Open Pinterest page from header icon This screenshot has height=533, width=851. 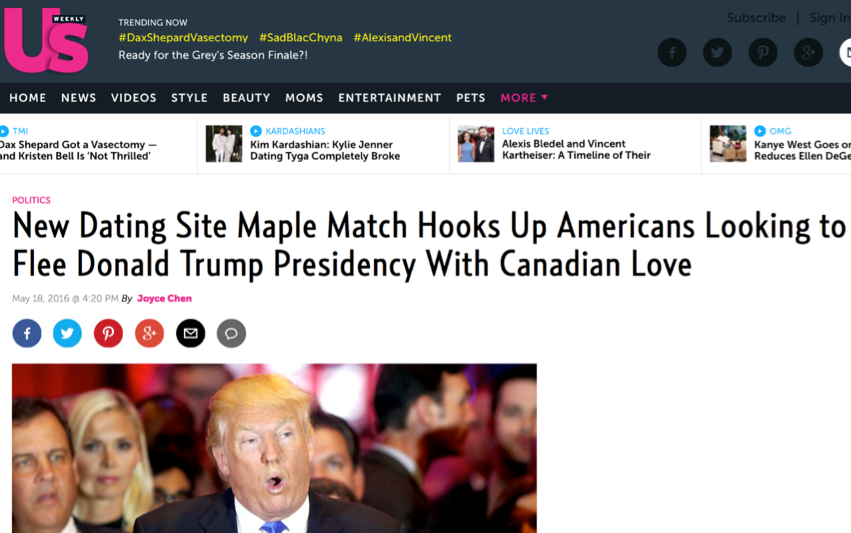pos(763,53)
